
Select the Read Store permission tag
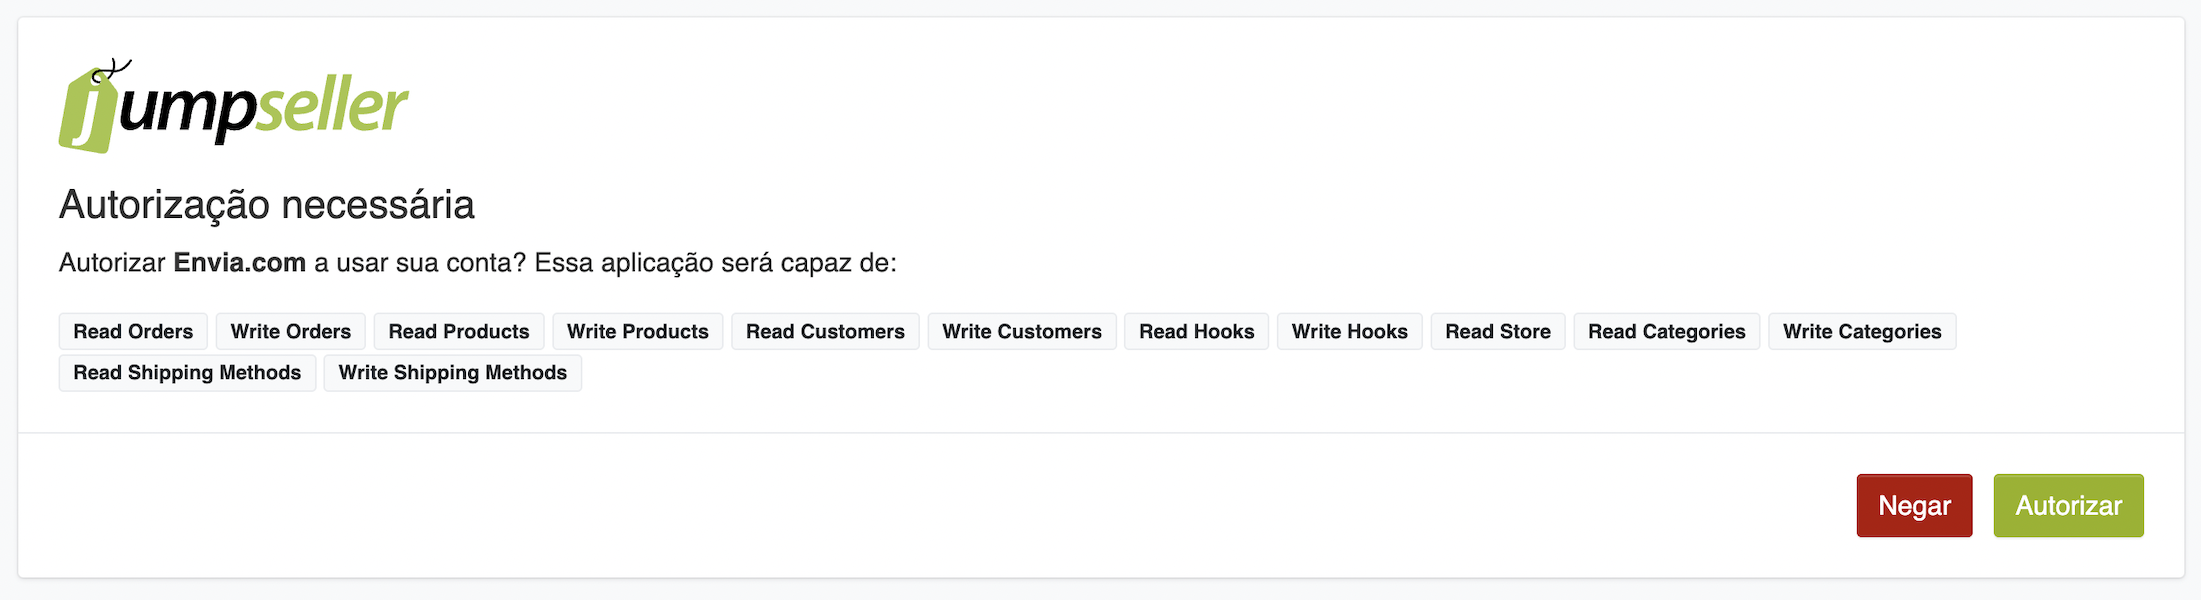tap(1498, 332)
